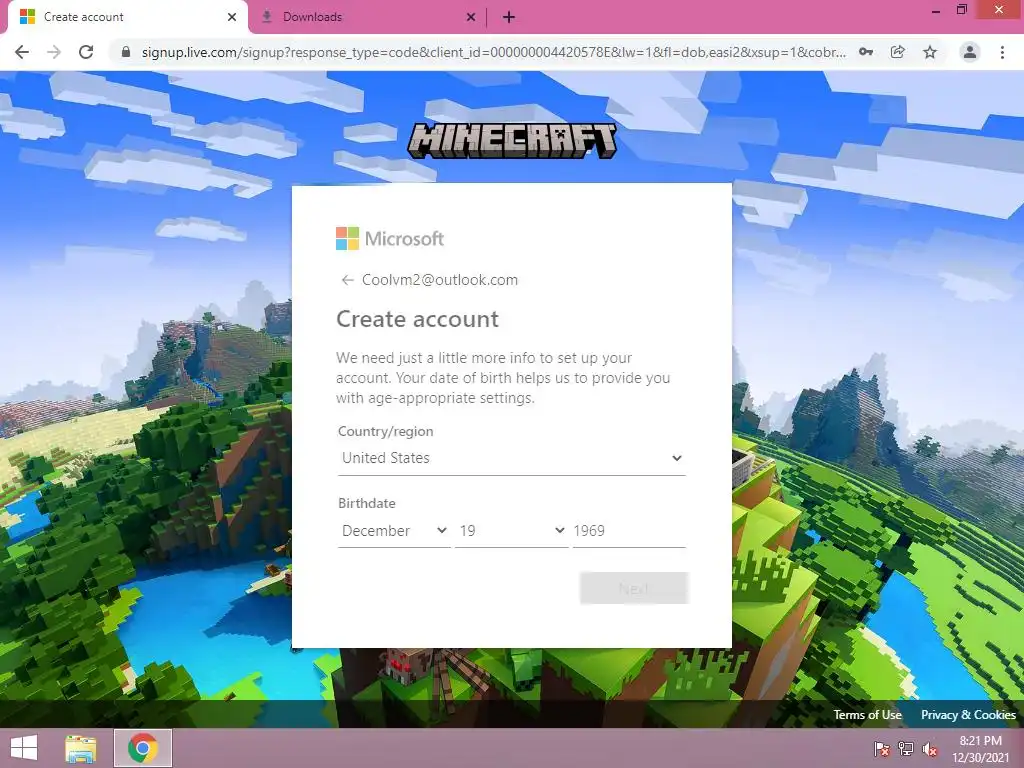The height and width of the screenshot is (768, 1024).
Task: Open the Chrome profile avatar
Action: pyautogui.click(x=970, y=52)
